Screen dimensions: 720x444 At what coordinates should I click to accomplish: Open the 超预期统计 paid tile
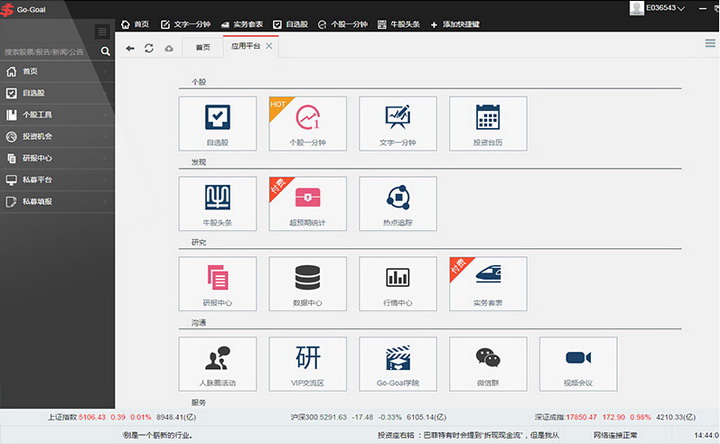[308, 204]
